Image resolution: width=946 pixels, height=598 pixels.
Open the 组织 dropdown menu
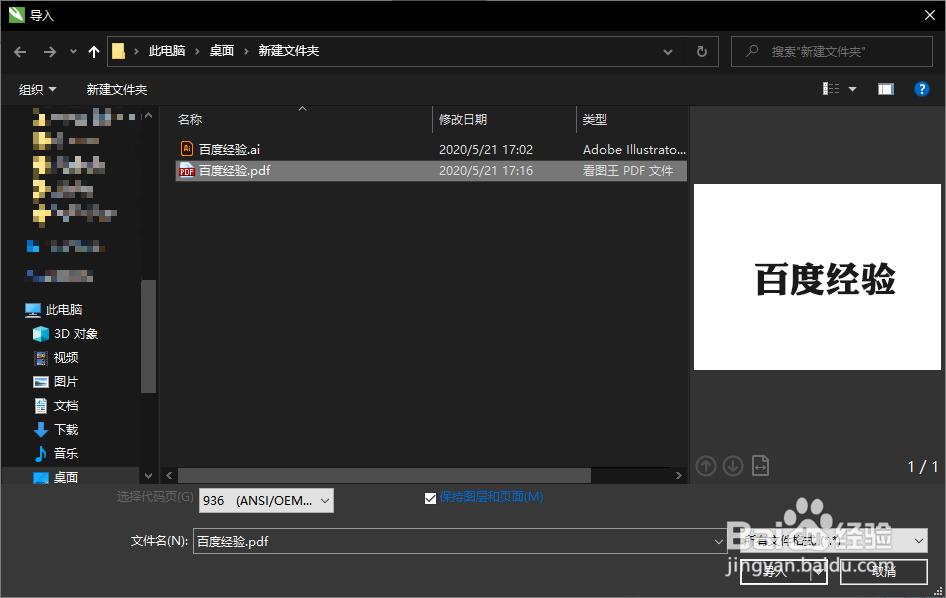pos(37,88)
